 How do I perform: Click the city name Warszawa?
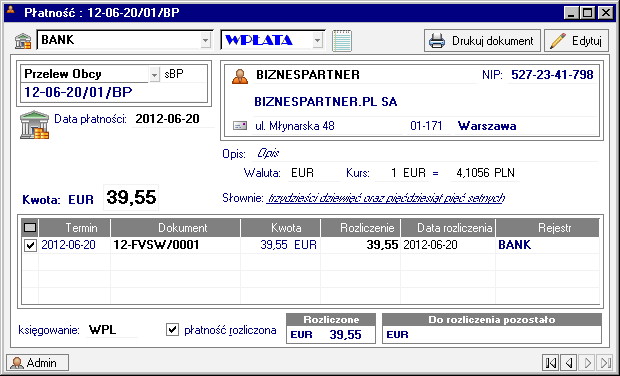point(487,126)
